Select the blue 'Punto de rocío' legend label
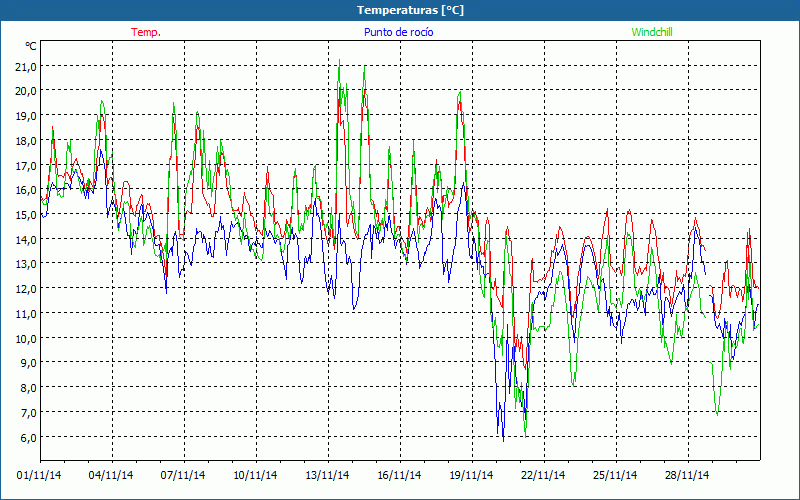 tap(398, 32)
